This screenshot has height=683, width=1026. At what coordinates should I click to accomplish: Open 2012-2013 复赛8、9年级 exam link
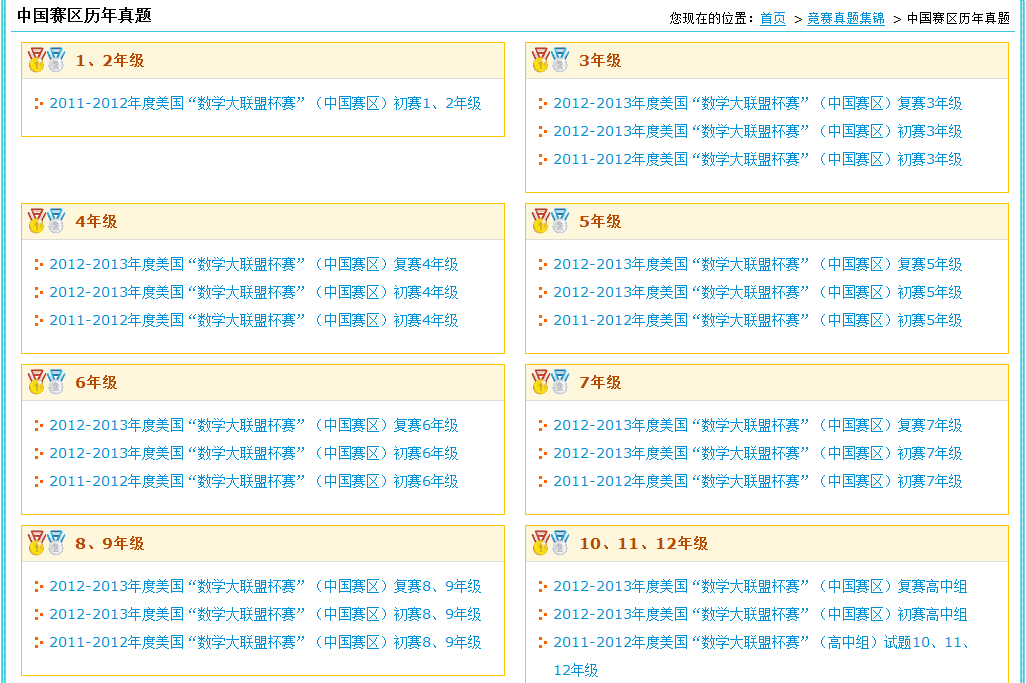[265, 586]
